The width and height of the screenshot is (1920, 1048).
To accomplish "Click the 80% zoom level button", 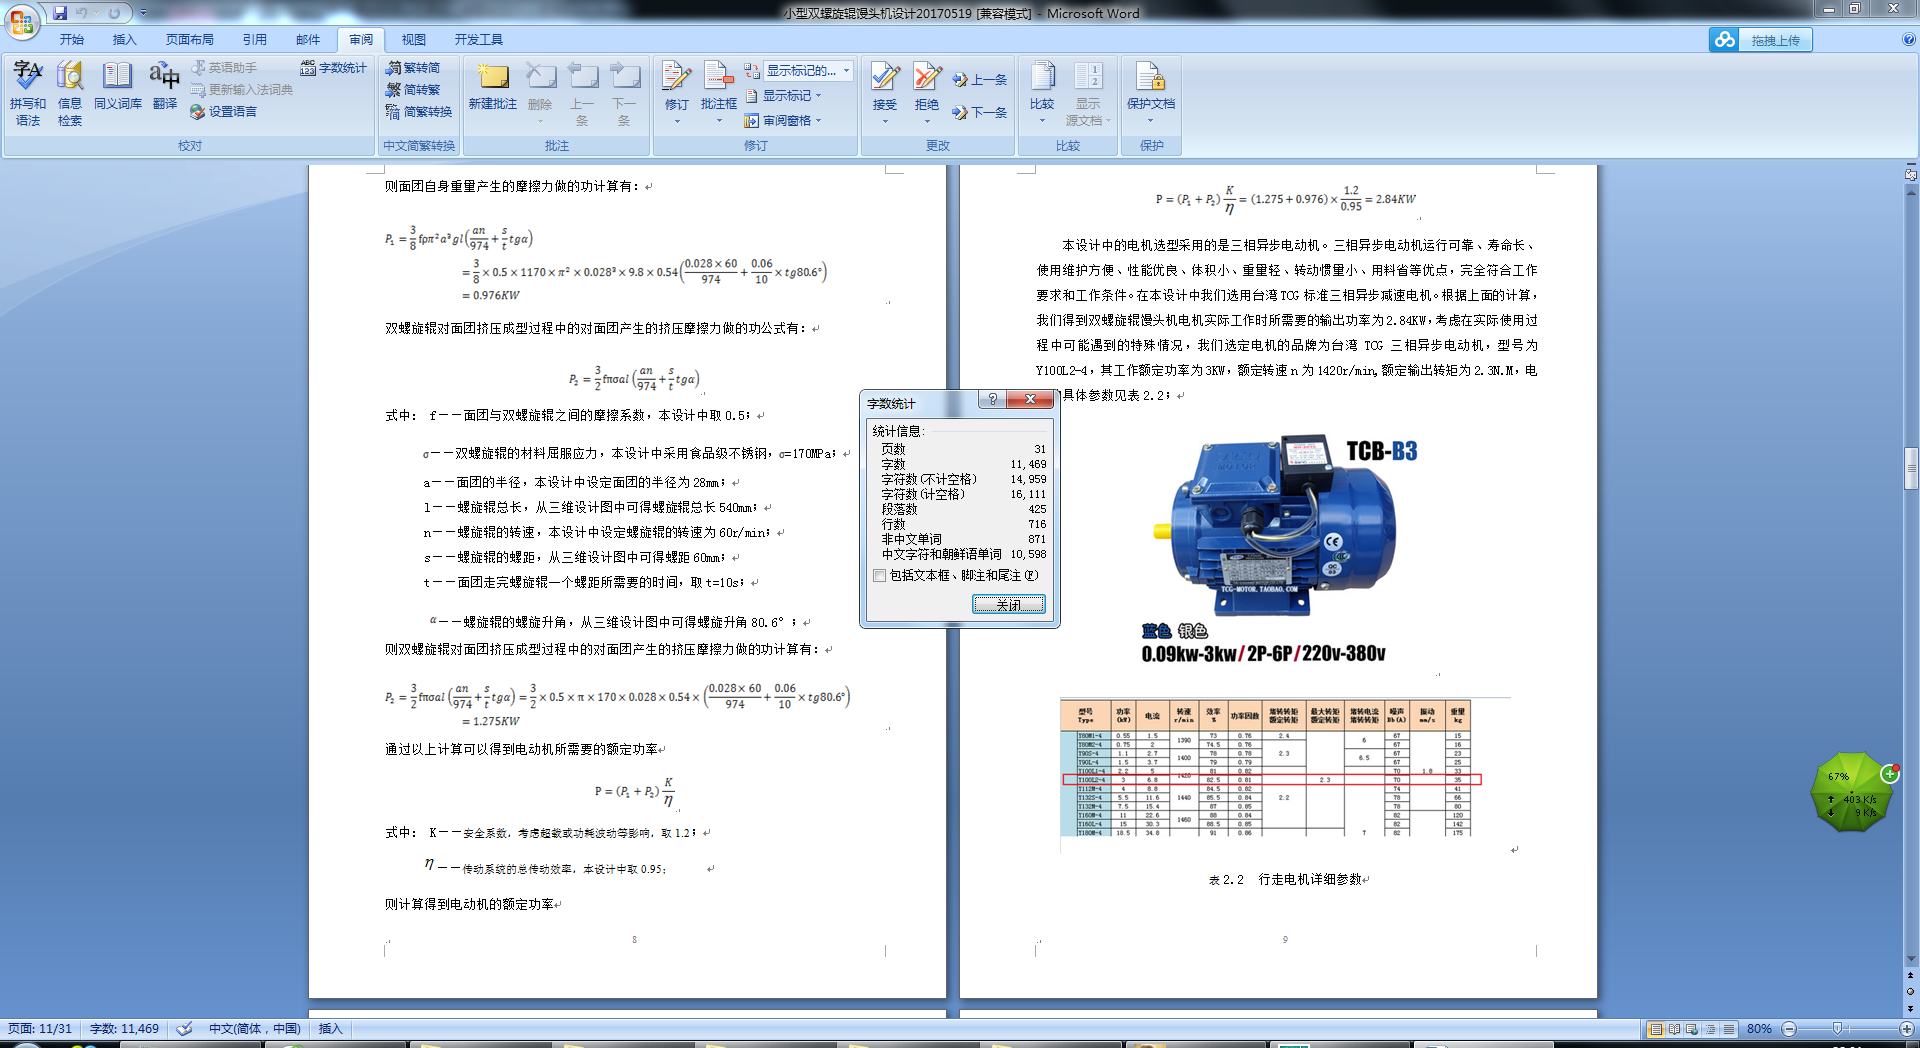I will [x=1759, y=1029].
